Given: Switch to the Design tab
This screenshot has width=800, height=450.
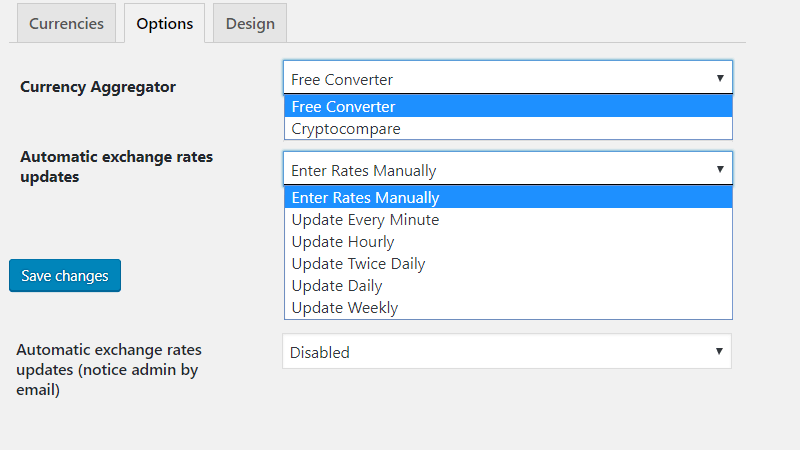Looking at the screenshot, I should tap(250, 24).
